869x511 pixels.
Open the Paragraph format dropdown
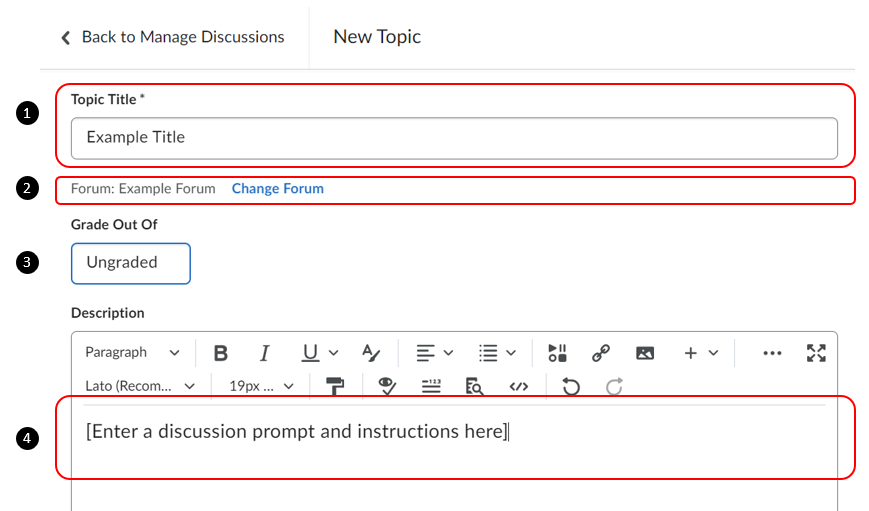pyautogui.click(x=132, y=352)
